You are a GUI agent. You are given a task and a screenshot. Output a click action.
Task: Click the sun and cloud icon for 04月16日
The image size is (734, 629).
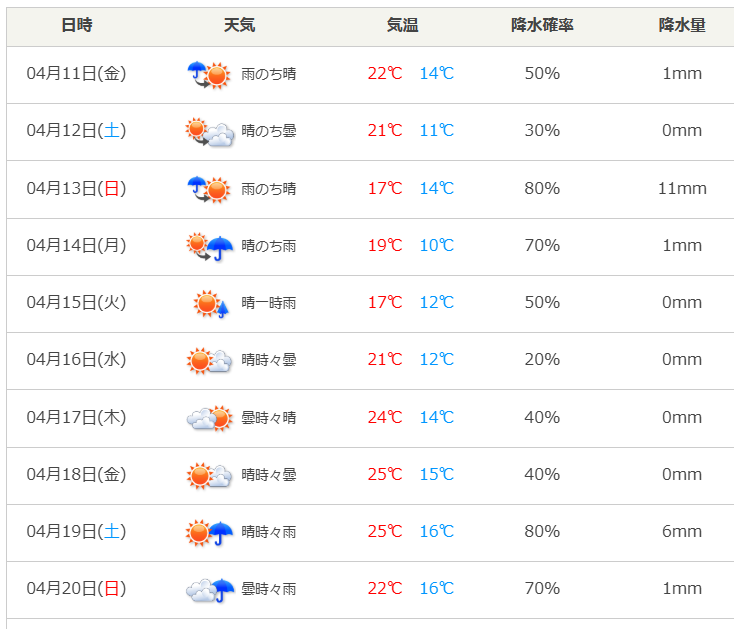(208, 361)
